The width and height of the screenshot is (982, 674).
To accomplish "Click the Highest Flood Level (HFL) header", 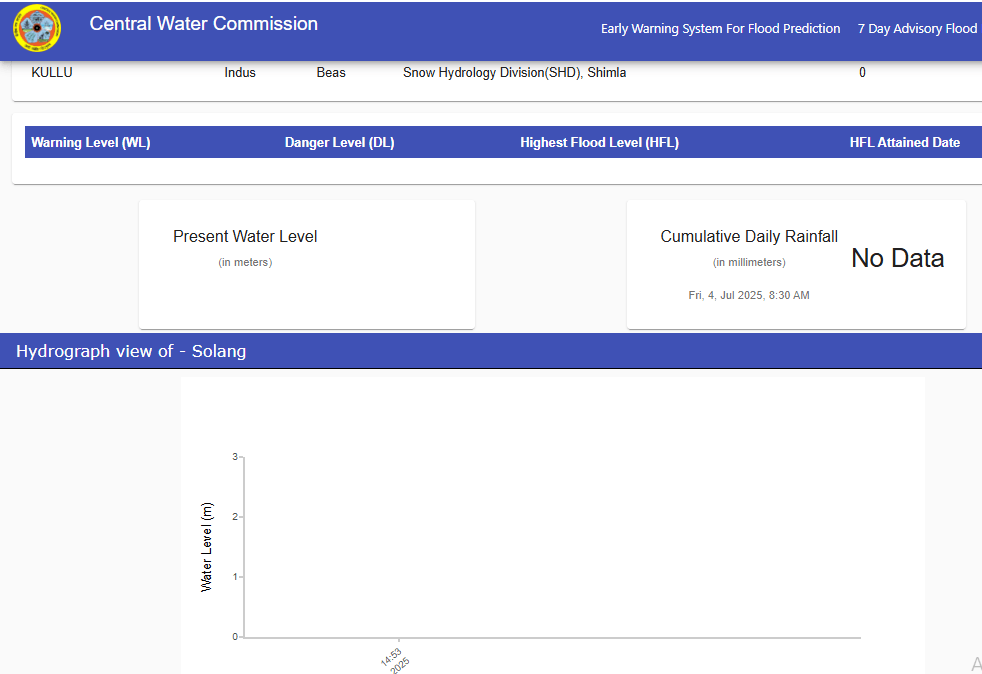I will (599, 143).
